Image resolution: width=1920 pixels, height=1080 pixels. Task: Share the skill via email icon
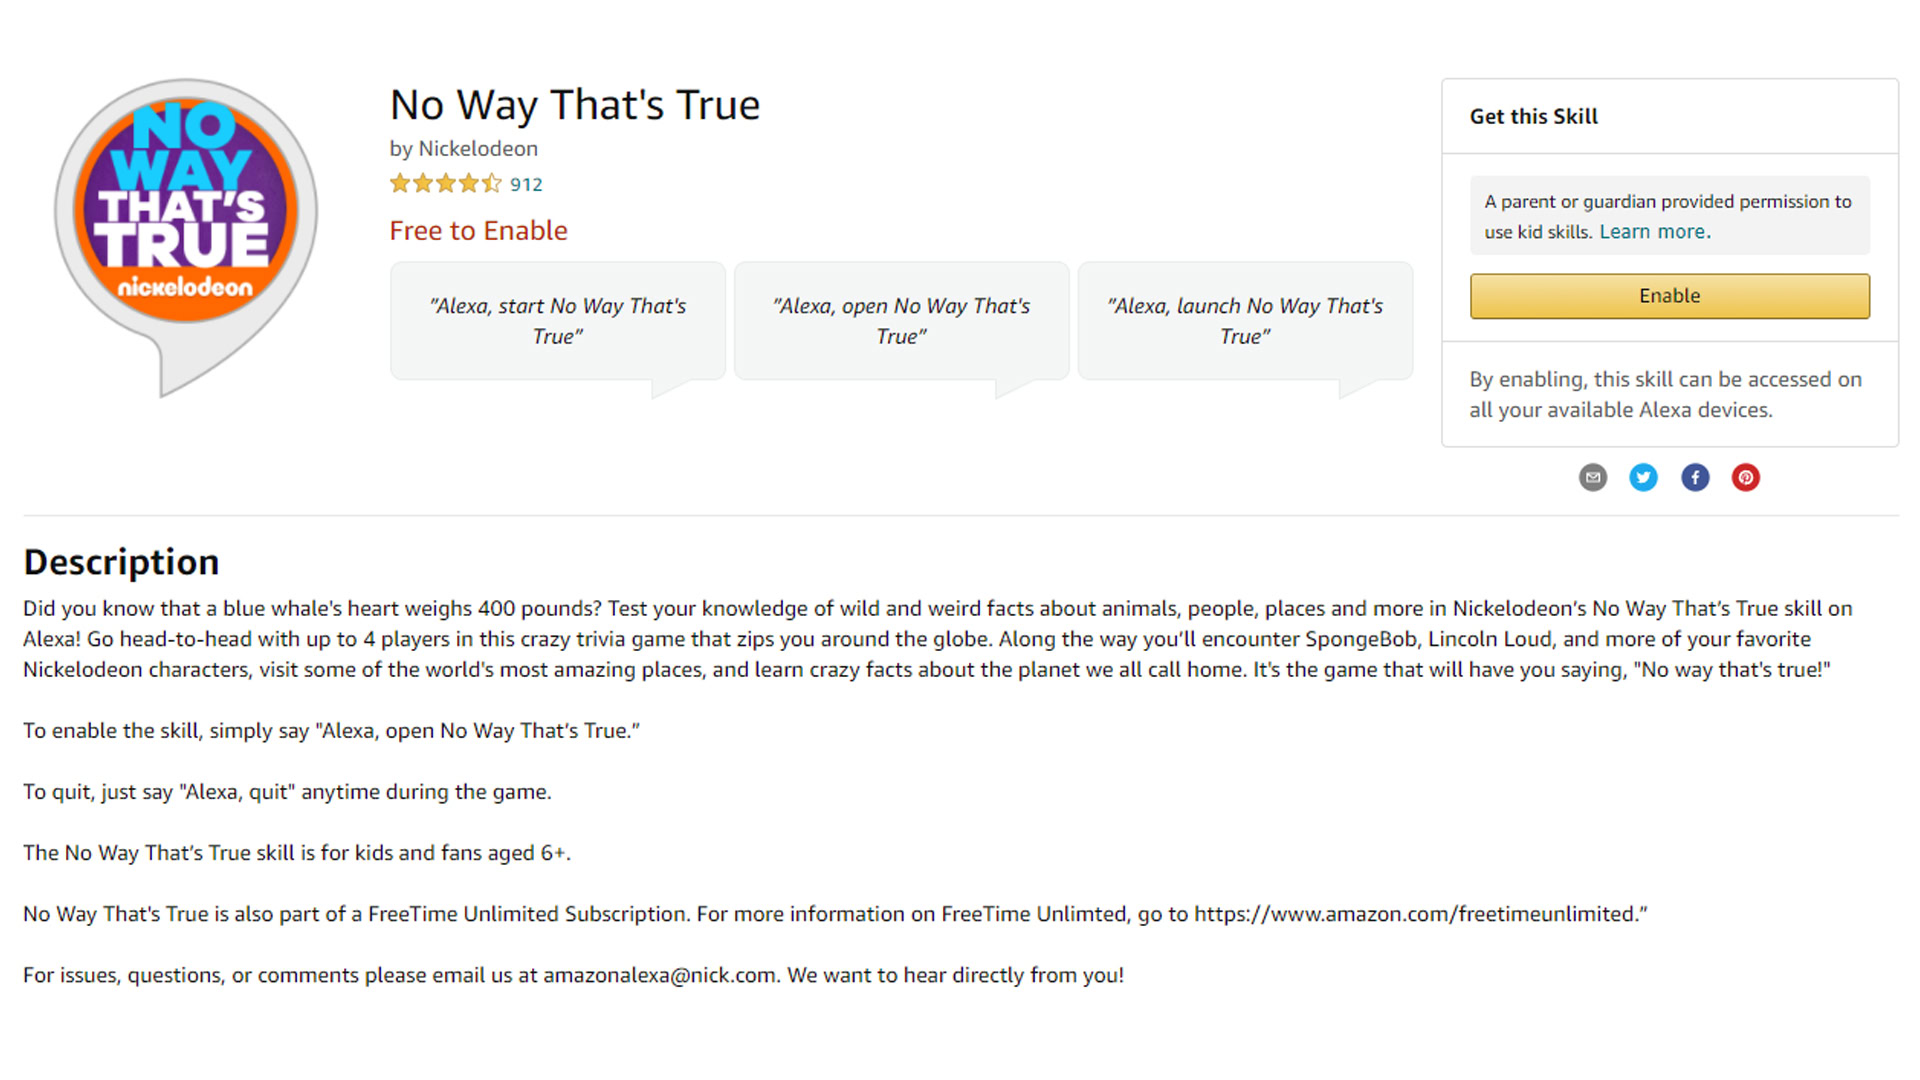[1593, 478]
